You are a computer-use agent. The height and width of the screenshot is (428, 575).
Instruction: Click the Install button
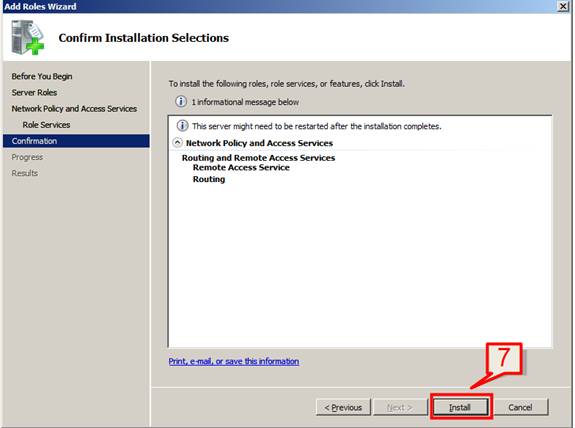461,407
